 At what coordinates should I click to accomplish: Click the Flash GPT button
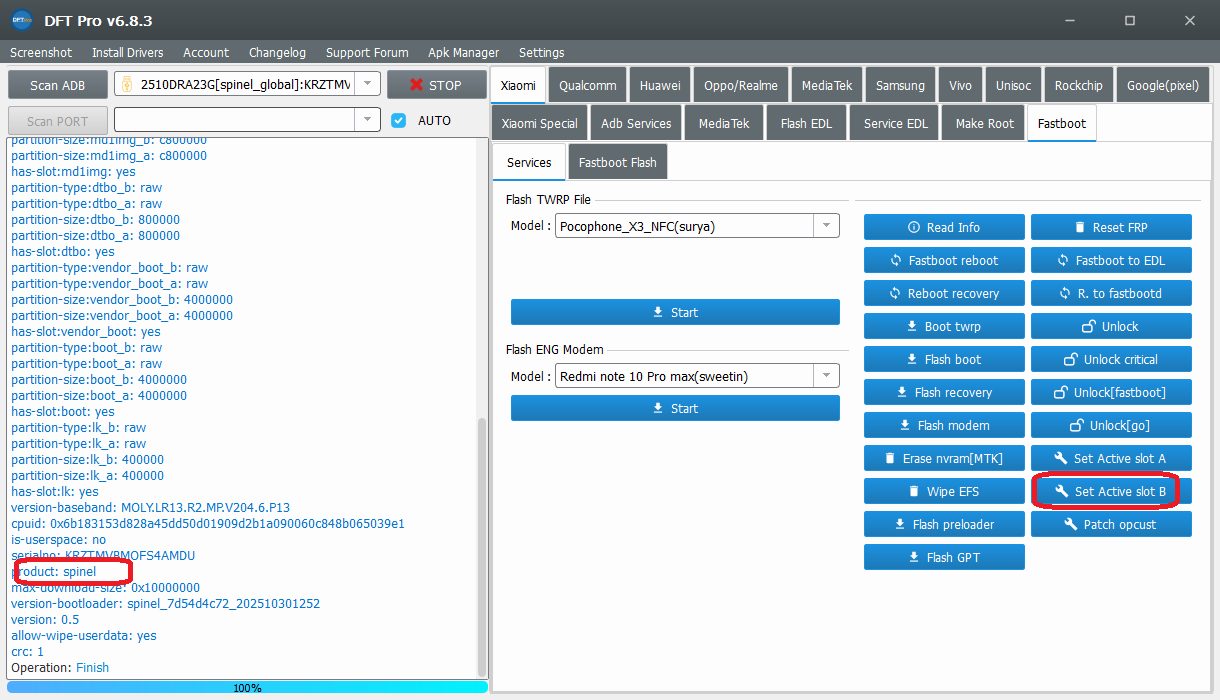[944, 557]
